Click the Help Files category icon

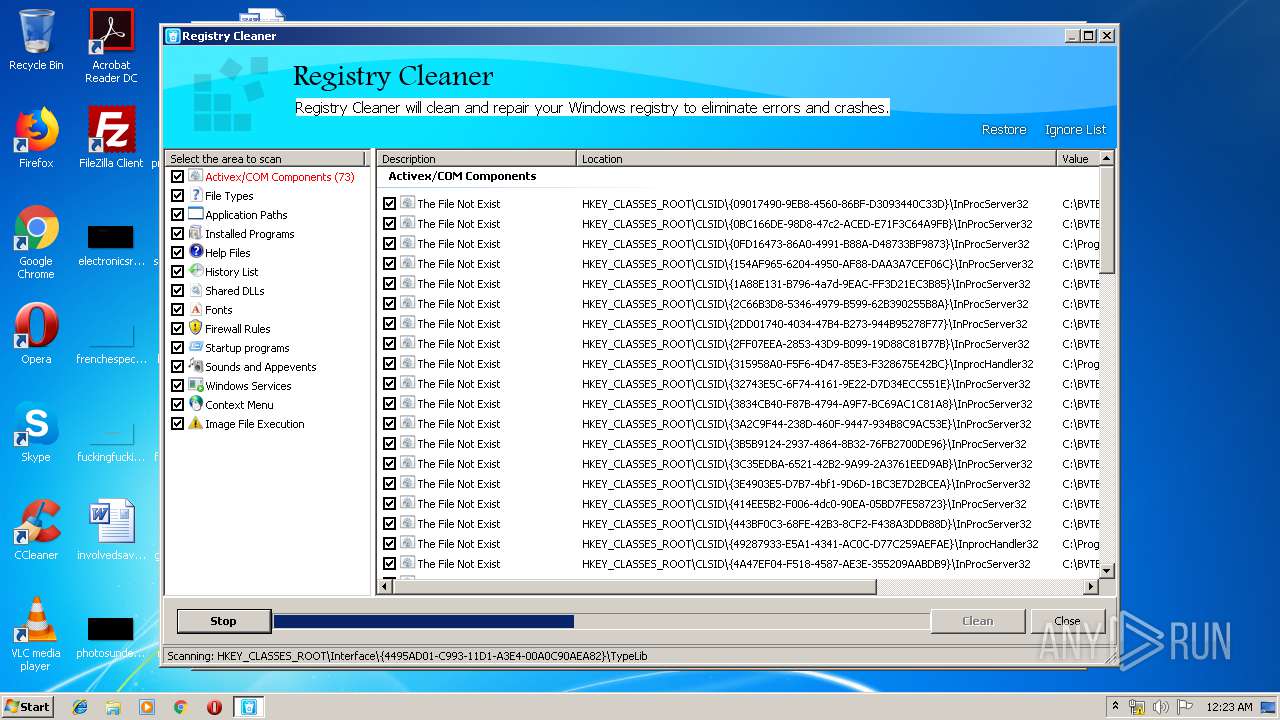pos(196,253)
